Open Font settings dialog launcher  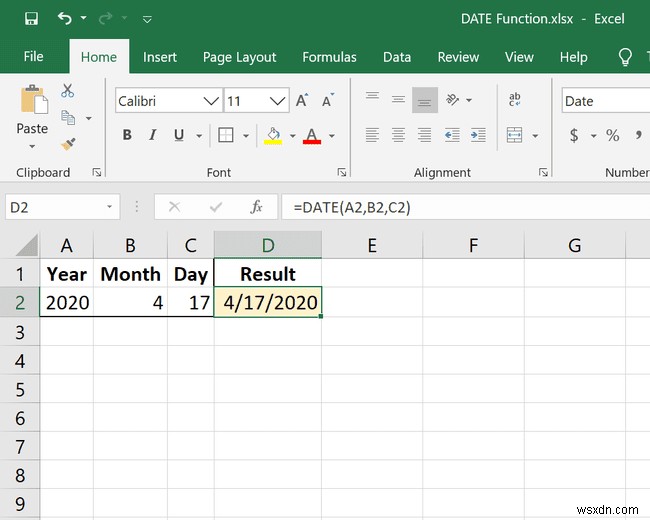tap(342, 172)
